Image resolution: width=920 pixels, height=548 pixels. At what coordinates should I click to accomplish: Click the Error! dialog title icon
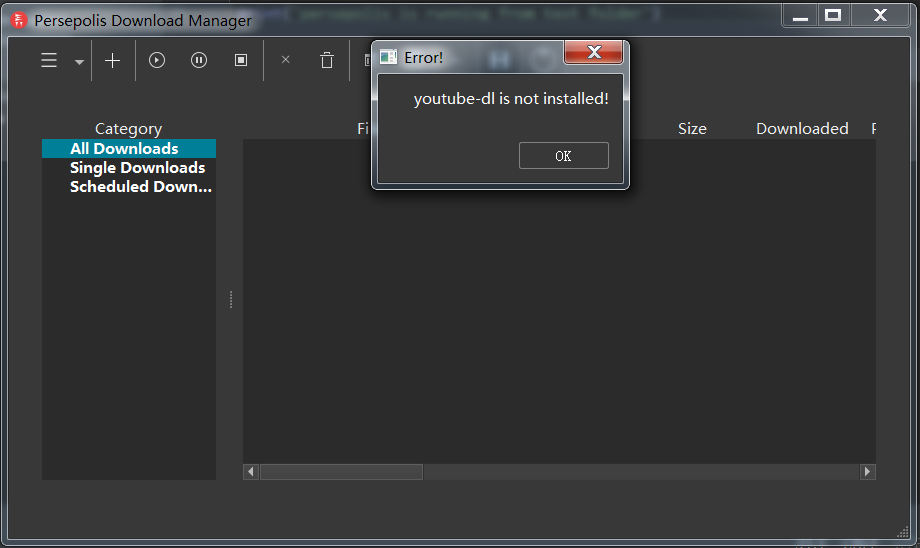[x=388, y=57]
